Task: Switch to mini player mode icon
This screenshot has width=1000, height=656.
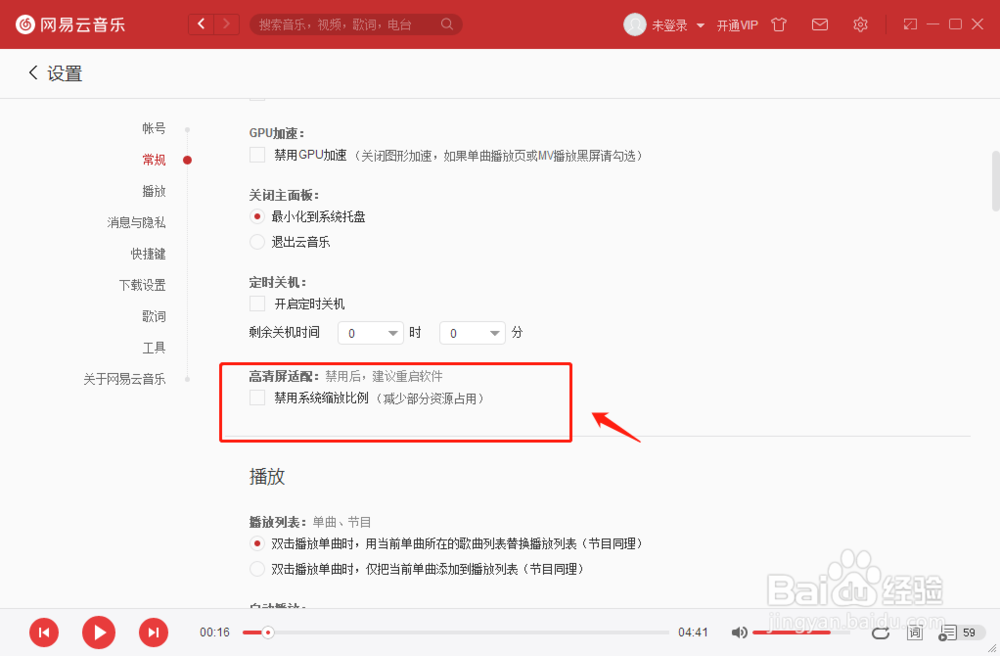Action: coord(910,24)
